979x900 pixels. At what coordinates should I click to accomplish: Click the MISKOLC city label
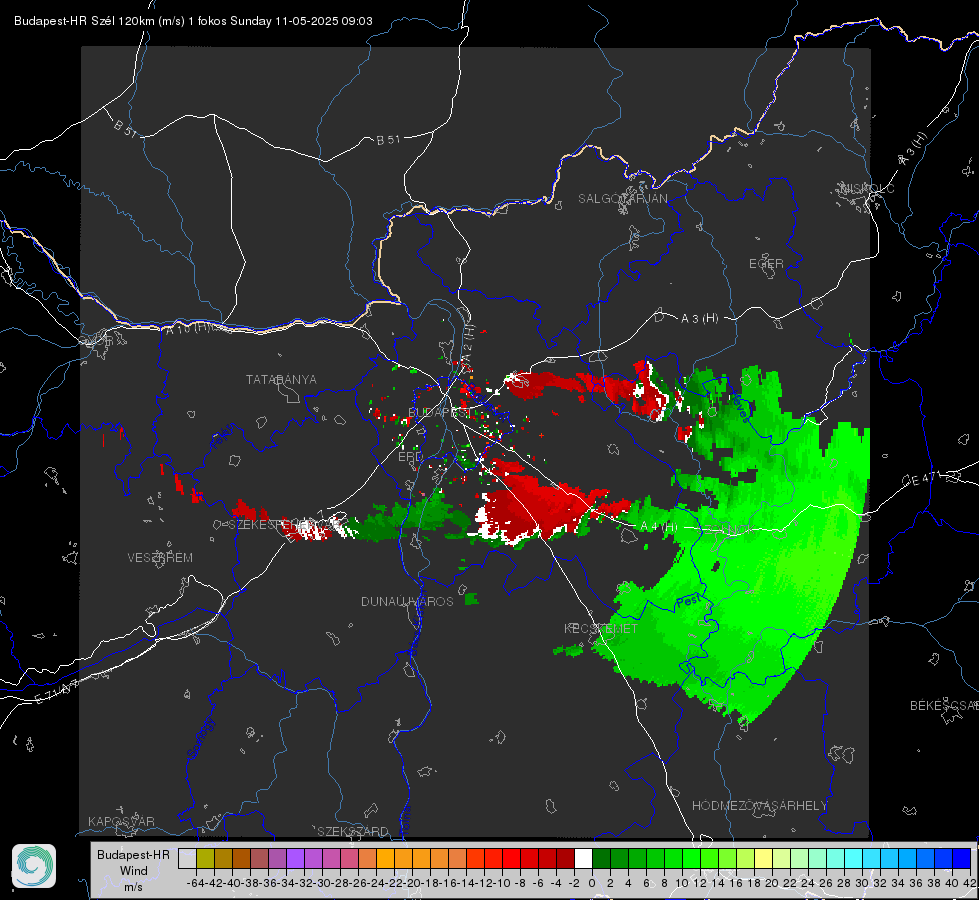pos(867,188)
